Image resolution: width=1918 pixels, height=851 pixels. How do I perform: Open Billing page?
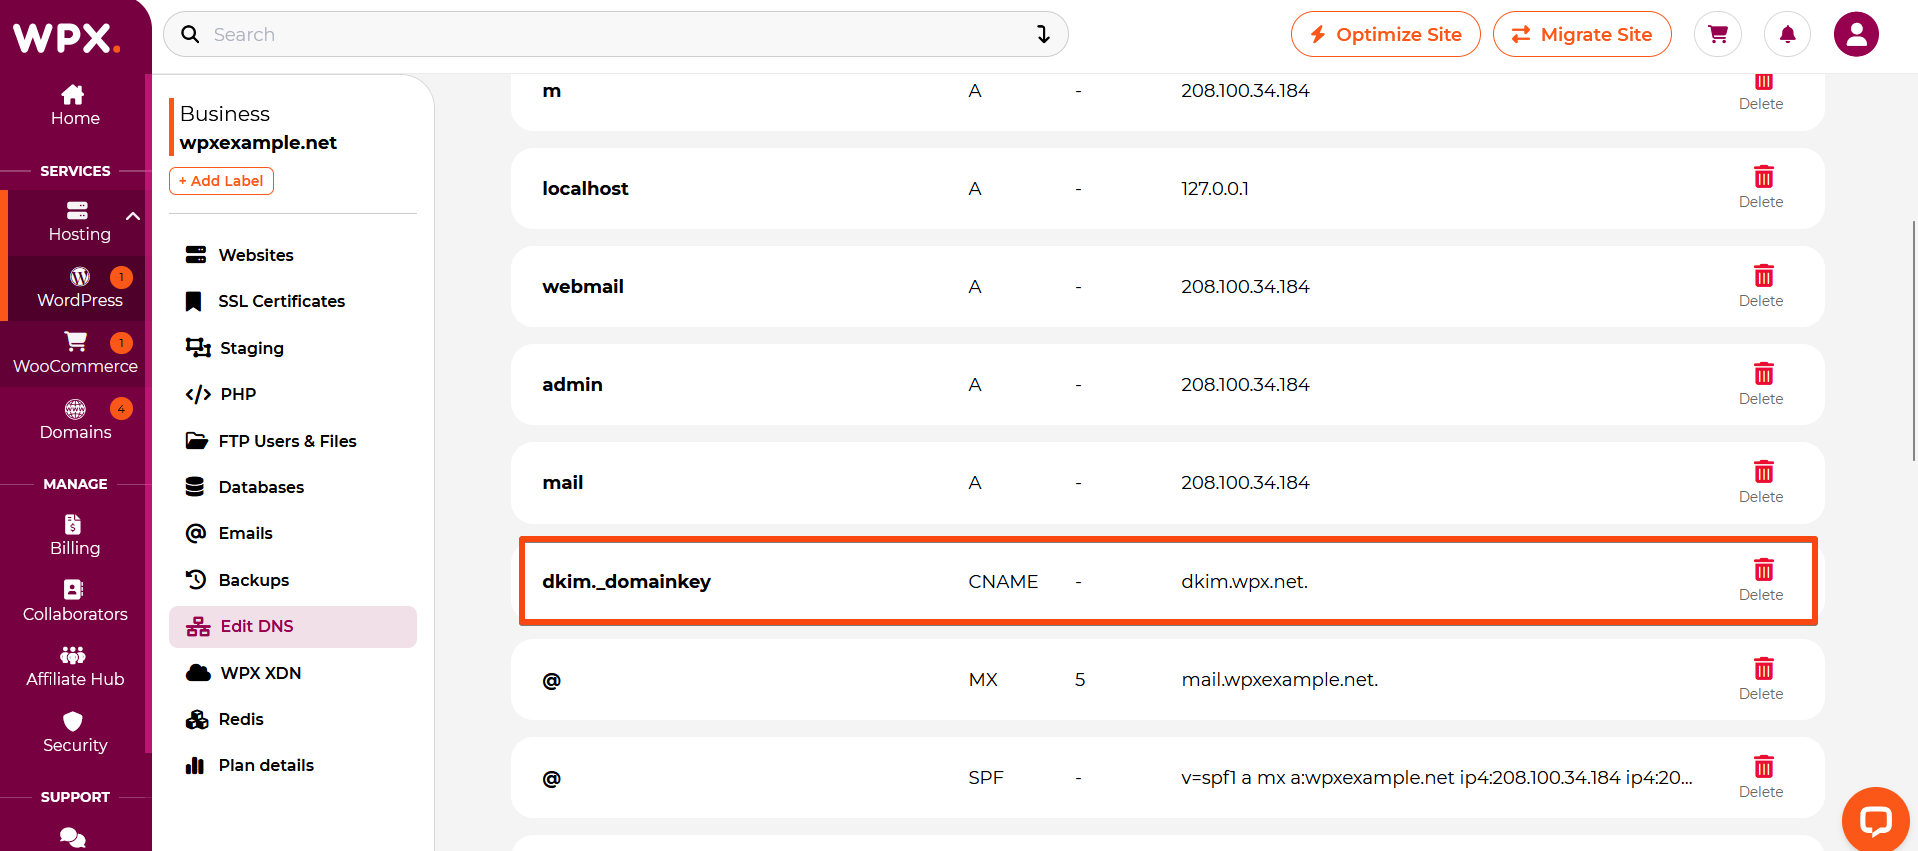click(75, 536)
